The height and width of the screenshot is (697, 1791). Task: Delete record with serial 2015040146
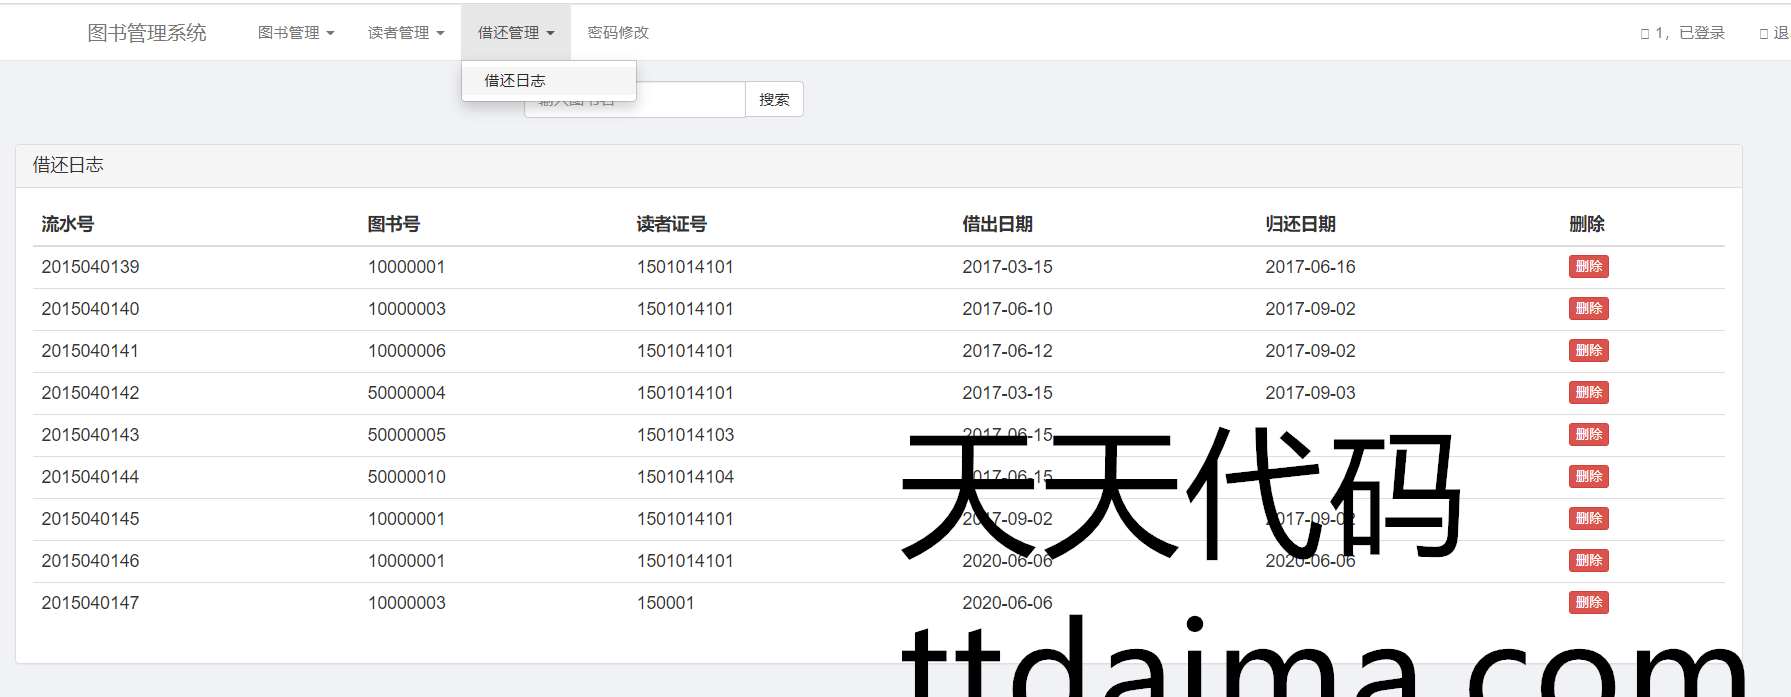[1588, 561]
